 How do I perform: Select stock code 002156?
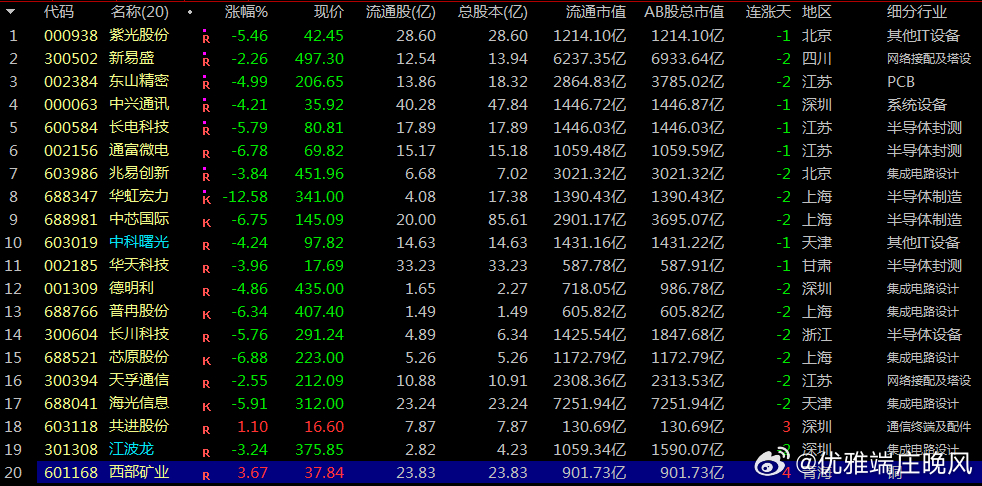pos(71,150)
